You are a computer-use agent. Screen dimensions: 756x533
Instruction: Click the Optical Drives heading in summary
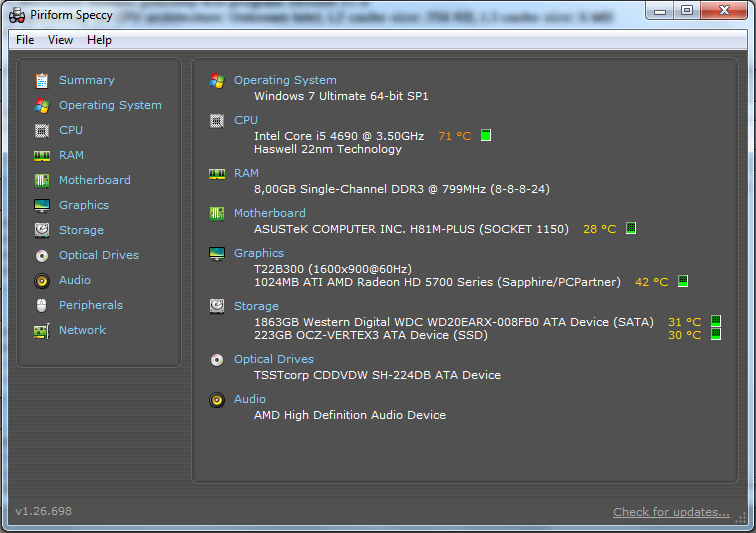[x=274, y=360]
